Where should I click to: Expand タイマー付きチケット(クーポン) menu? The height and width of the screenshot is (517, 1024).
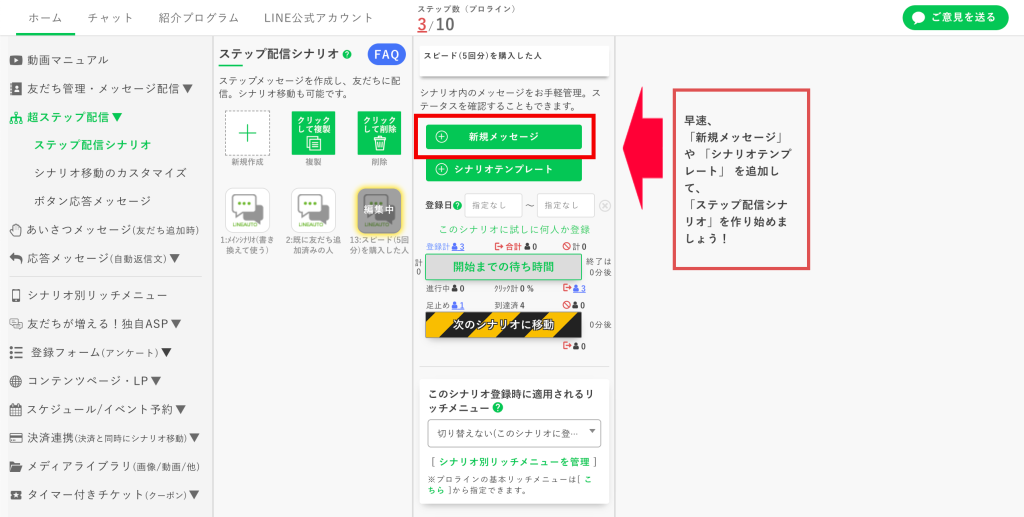104,495
